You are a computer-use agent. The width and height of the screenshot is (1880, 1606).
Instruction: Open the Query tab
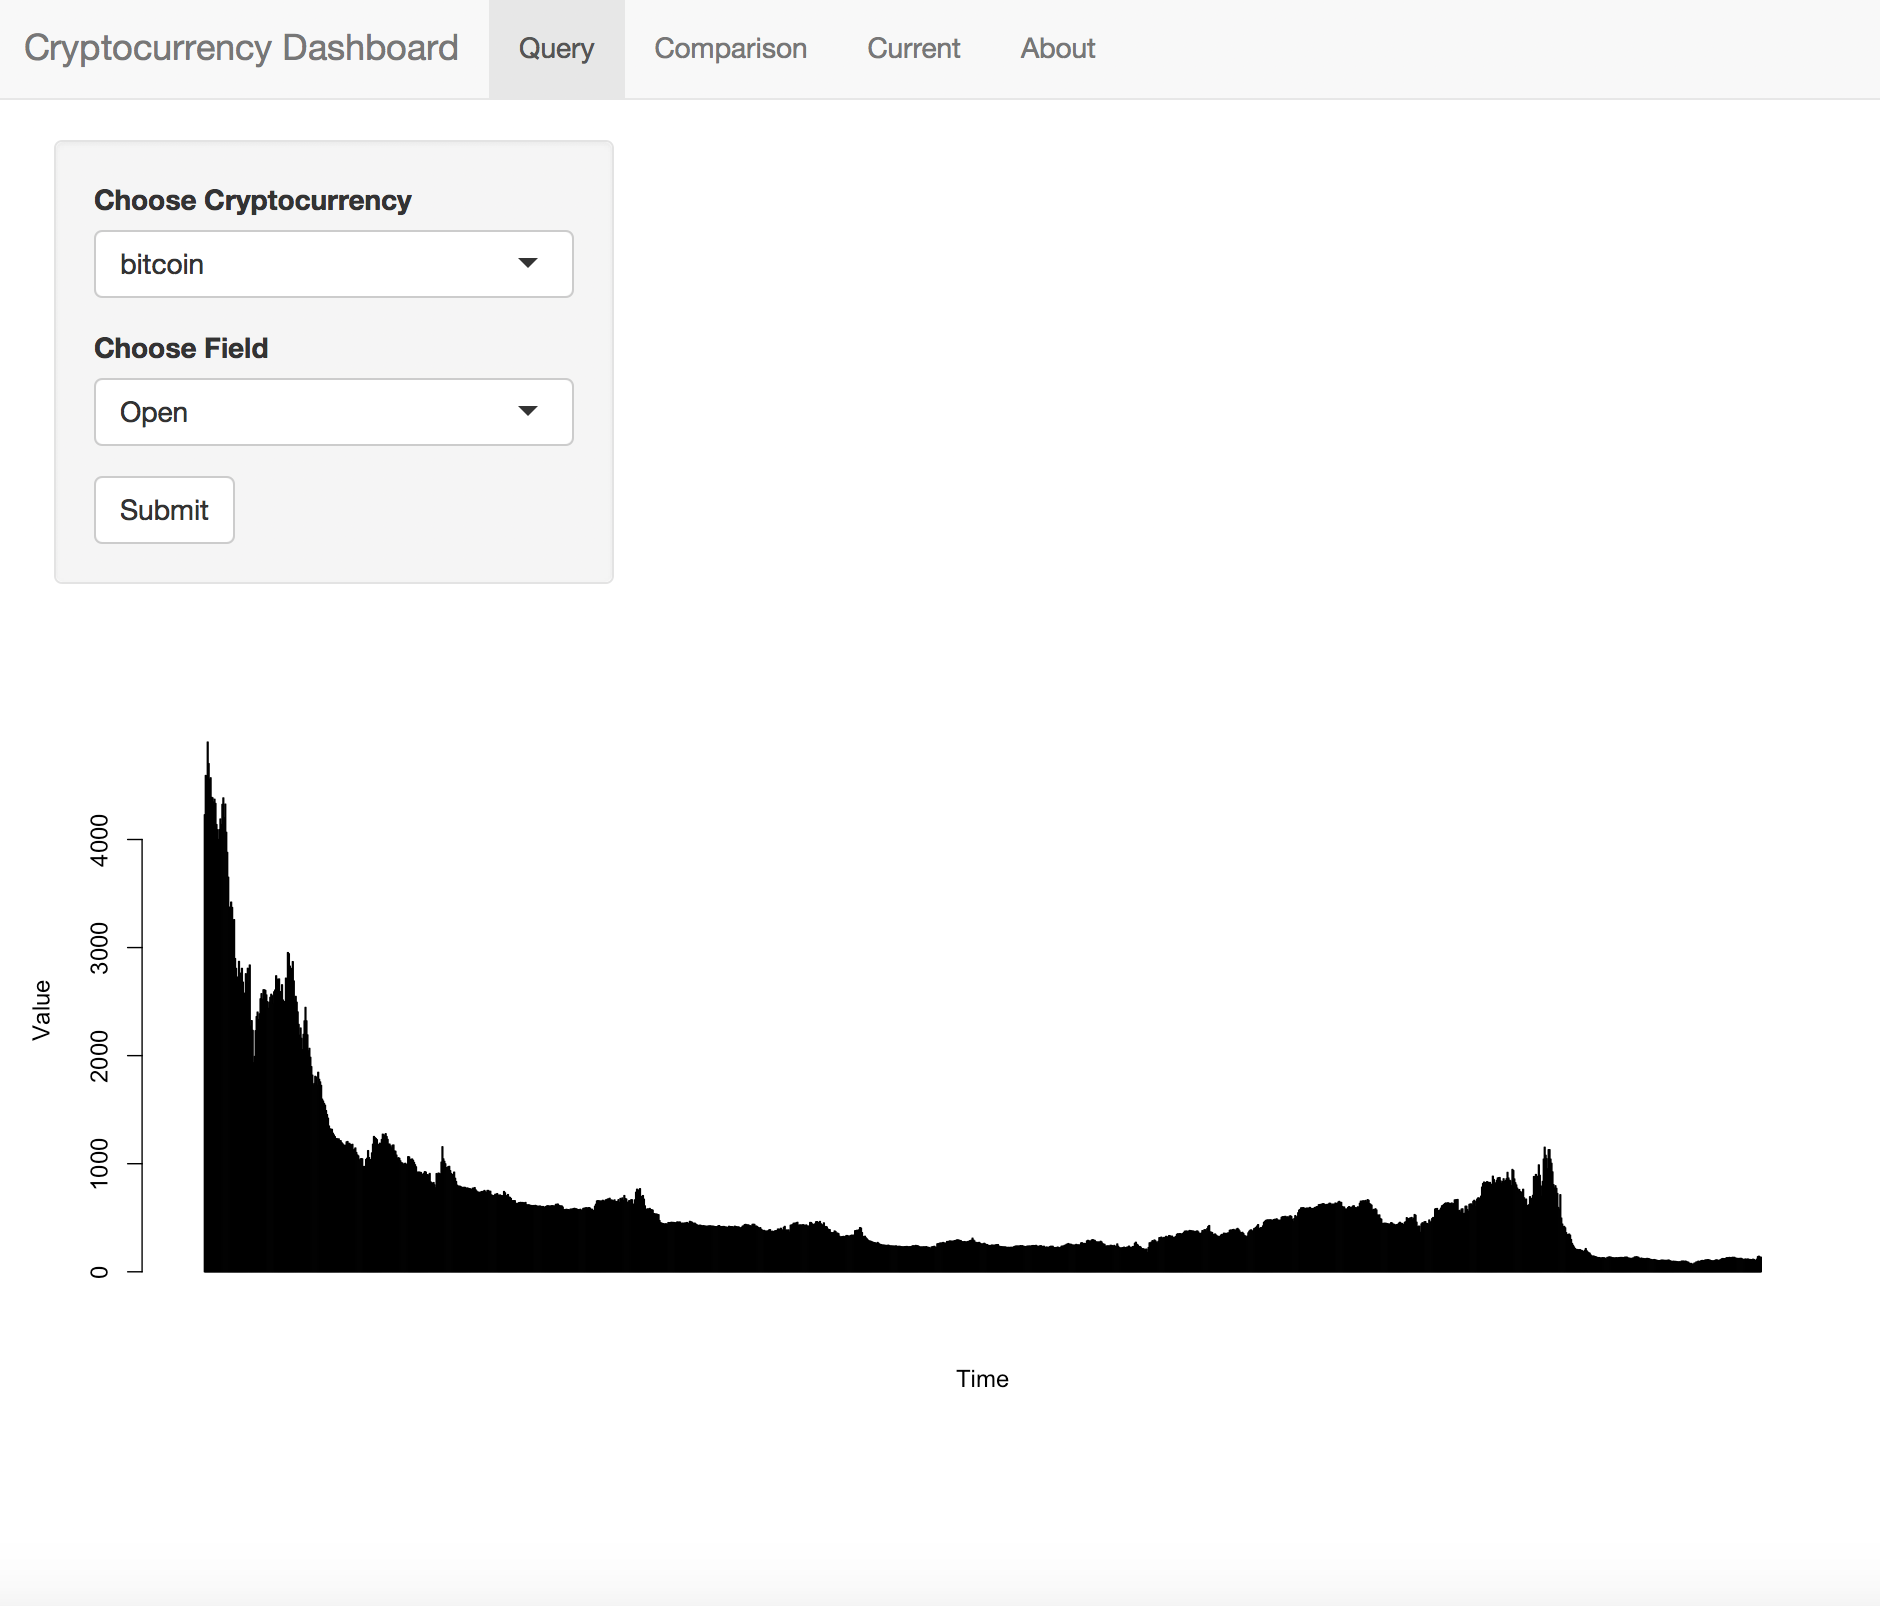click(x=556, y=48)
